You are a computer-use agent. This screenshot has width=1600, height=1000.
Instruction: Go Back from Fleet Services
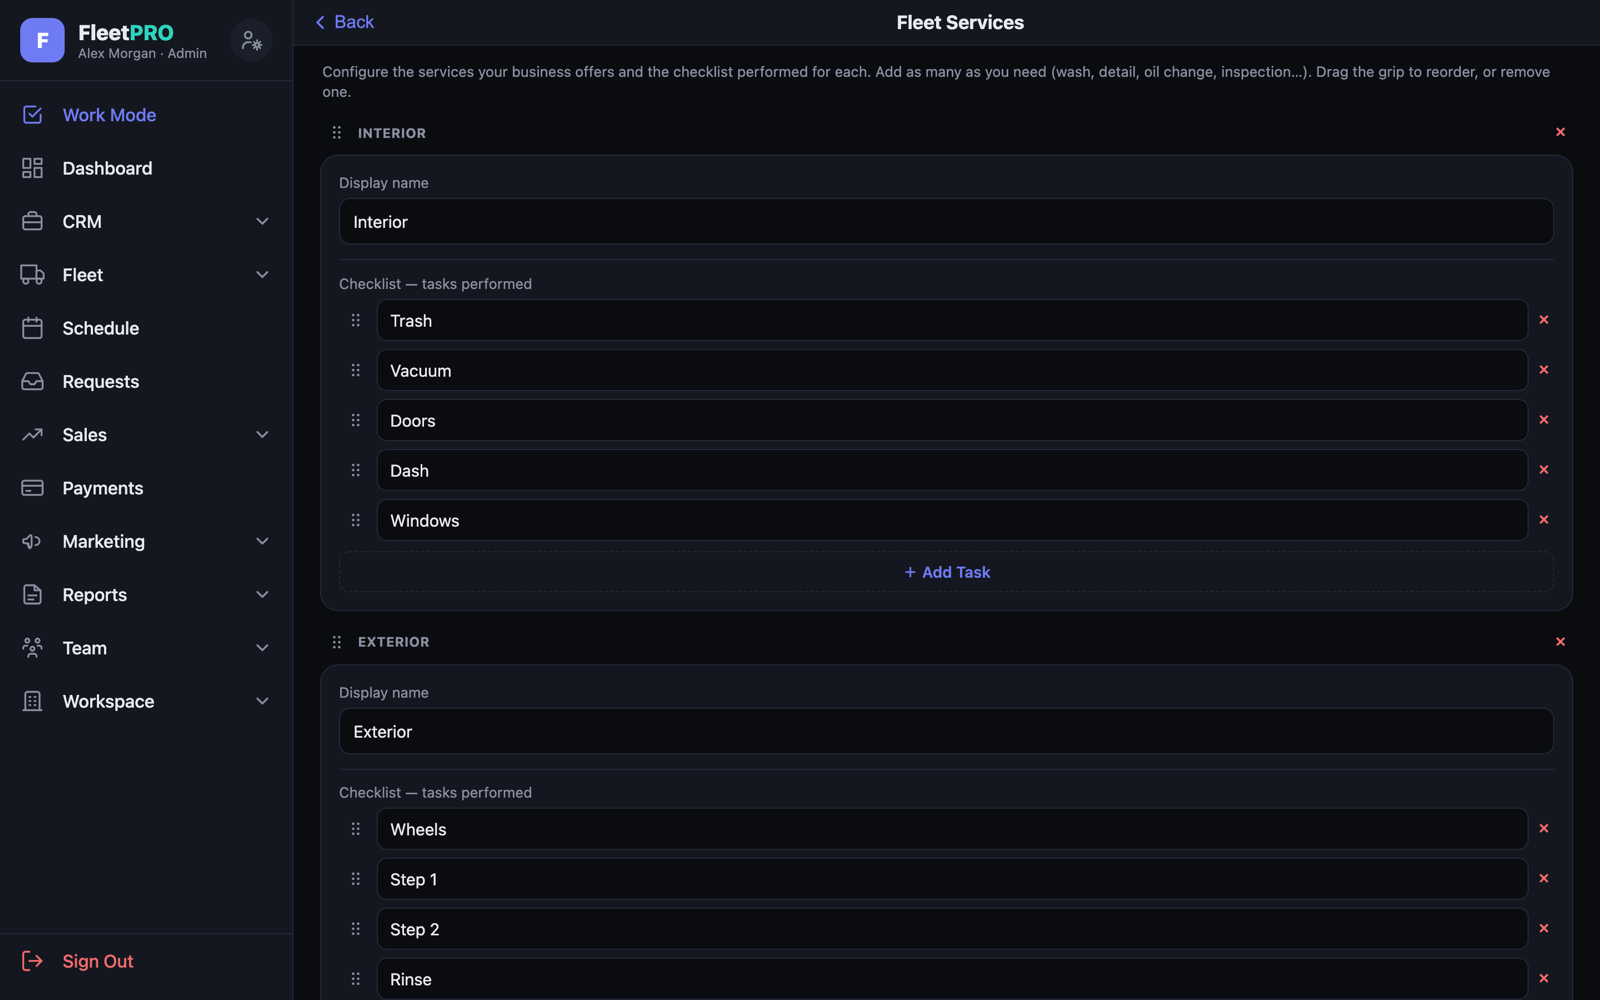[344, 22]
